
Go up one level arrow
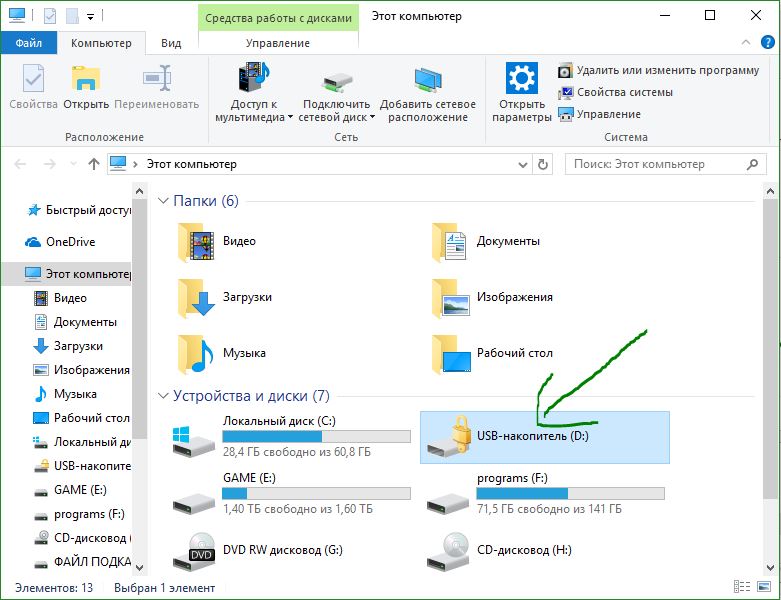pyautogui.click(x=94, y=164)
